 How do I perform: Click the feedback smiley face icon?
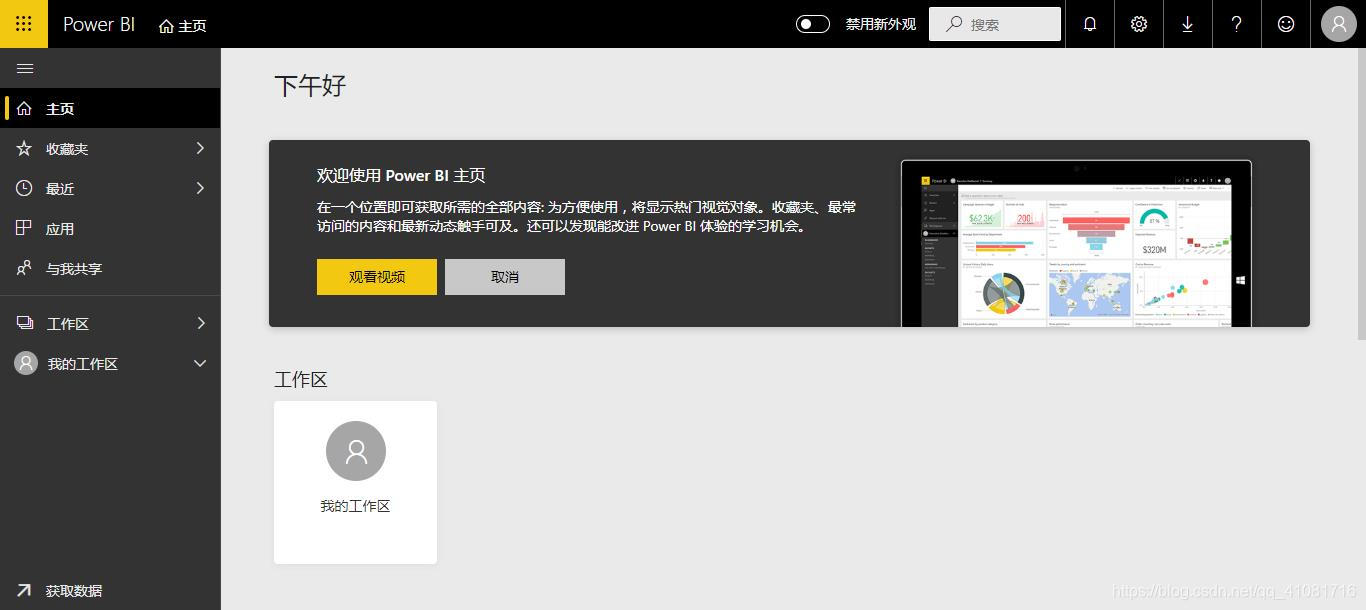[x=1286, y=24]
